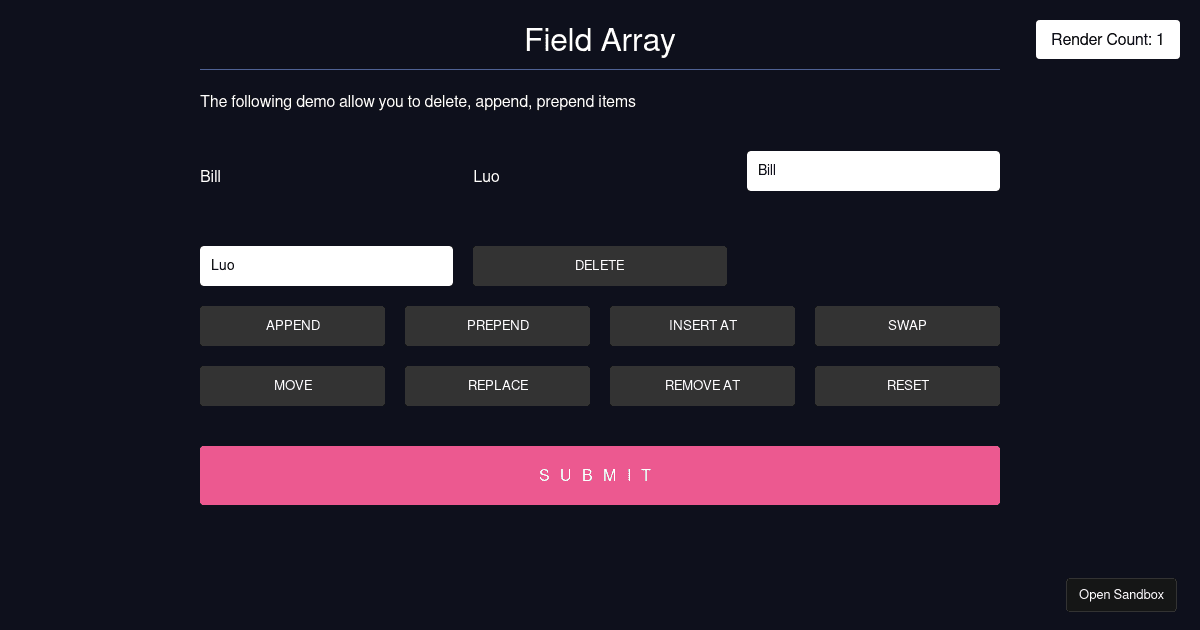This screenshot has width=1200, height=630.
Task: Click the DELETE button
Action: pos(599,265)
